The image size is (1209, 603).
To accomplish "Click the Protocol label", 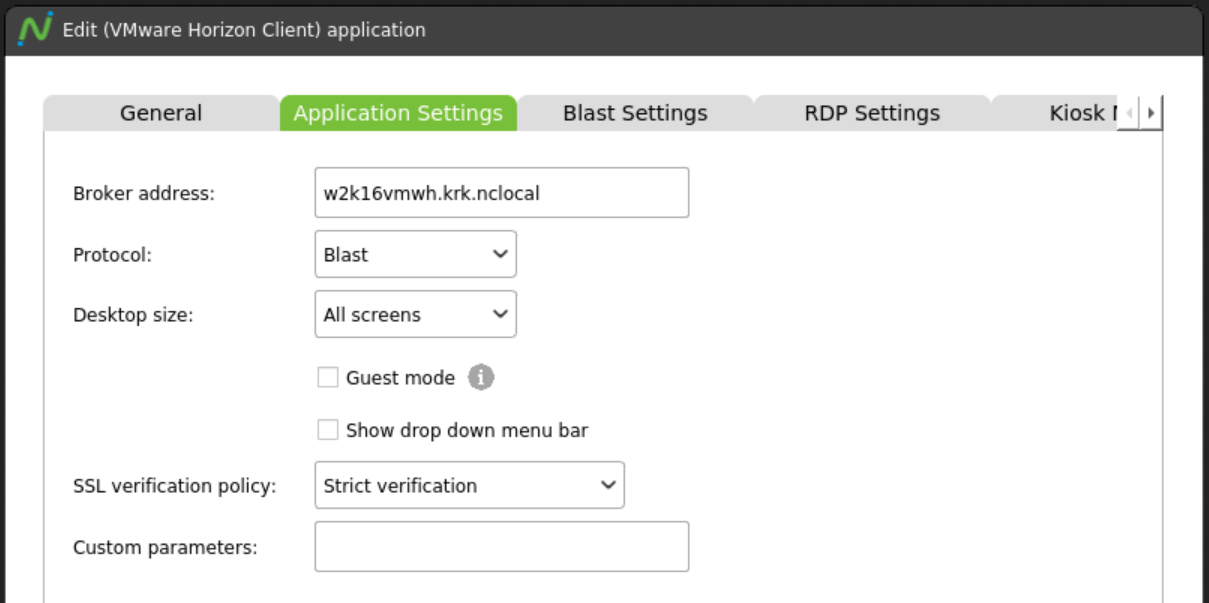I will click(x=112, y=255).
